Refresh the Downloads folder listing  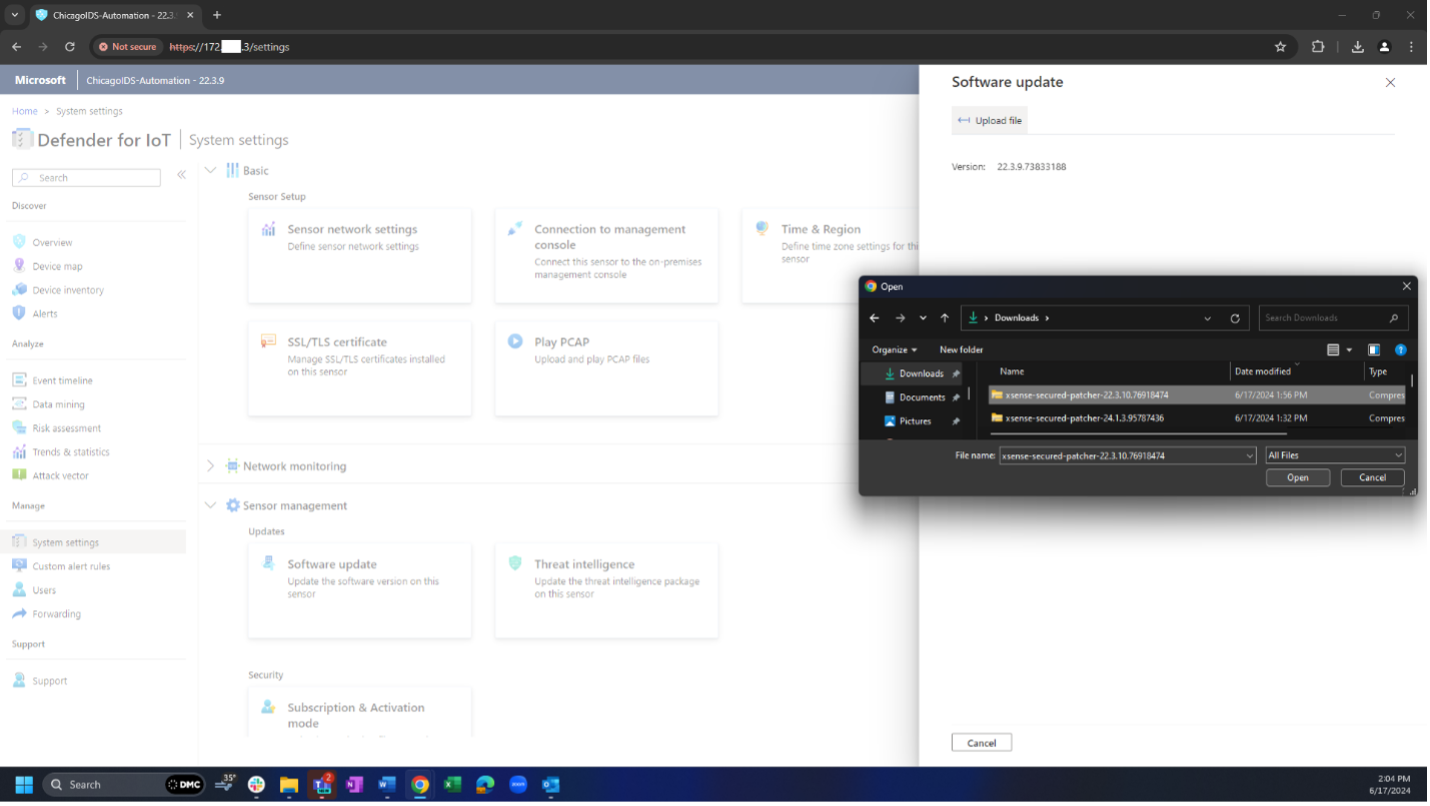coord(1235,318)
